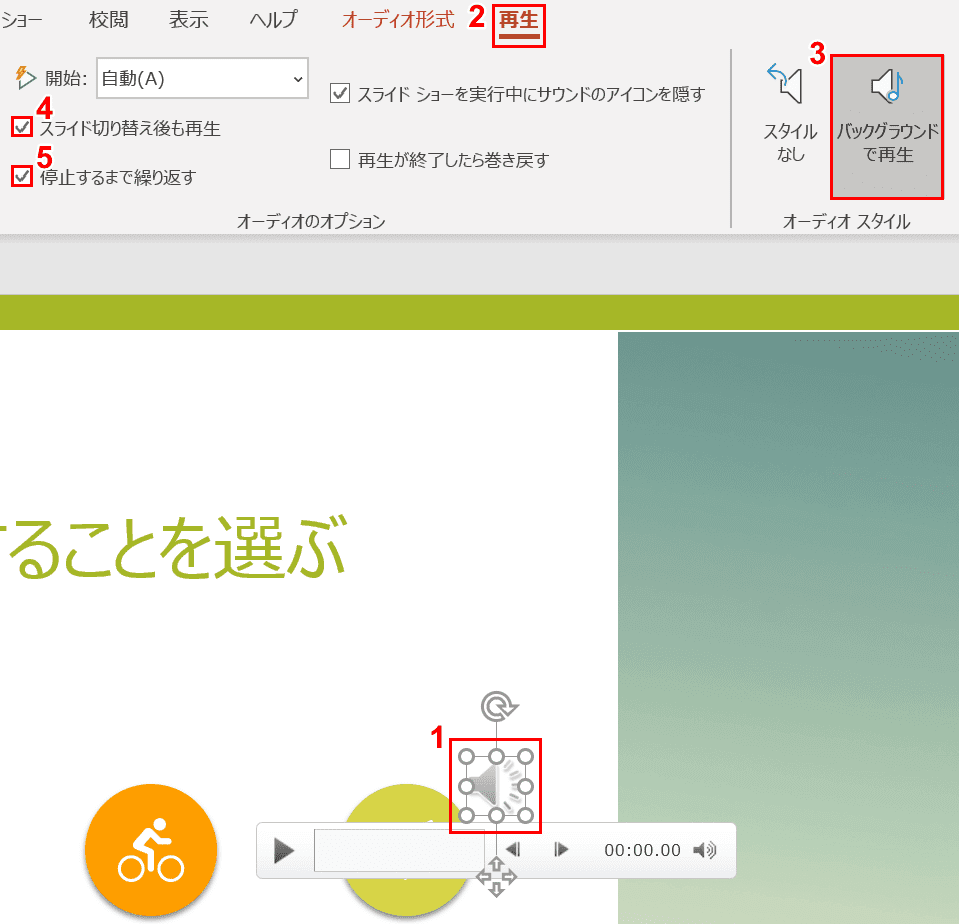The width and height of the screenshot is (959, 924).
Task: Click the バックグラウンドで再生 button
Action: click(887, 127)
